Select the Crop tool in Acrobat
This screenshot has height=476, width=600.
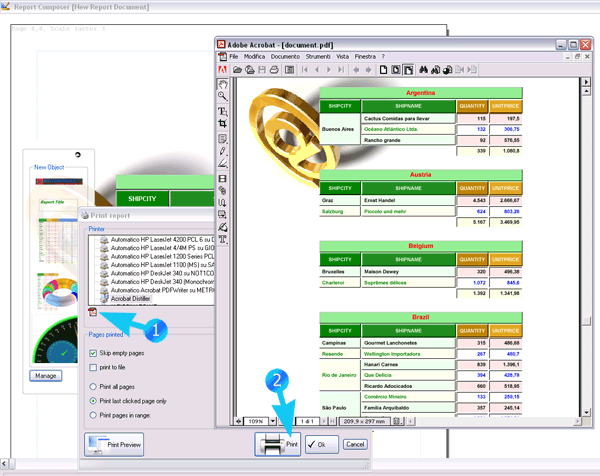tap(223, 123)
